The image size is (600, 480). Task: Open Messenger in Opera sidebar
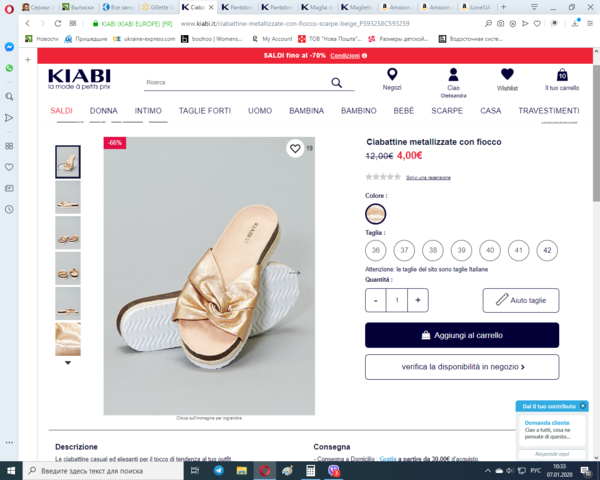pyautogui.click(x=9, y=47)
